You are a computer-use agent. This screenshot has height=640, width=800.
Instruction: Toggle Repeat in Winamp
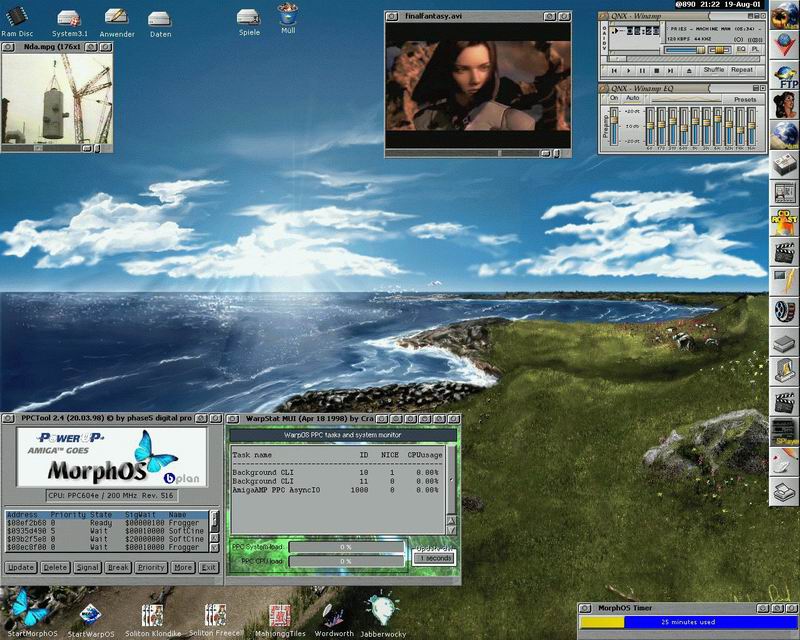tap(741, 70)
